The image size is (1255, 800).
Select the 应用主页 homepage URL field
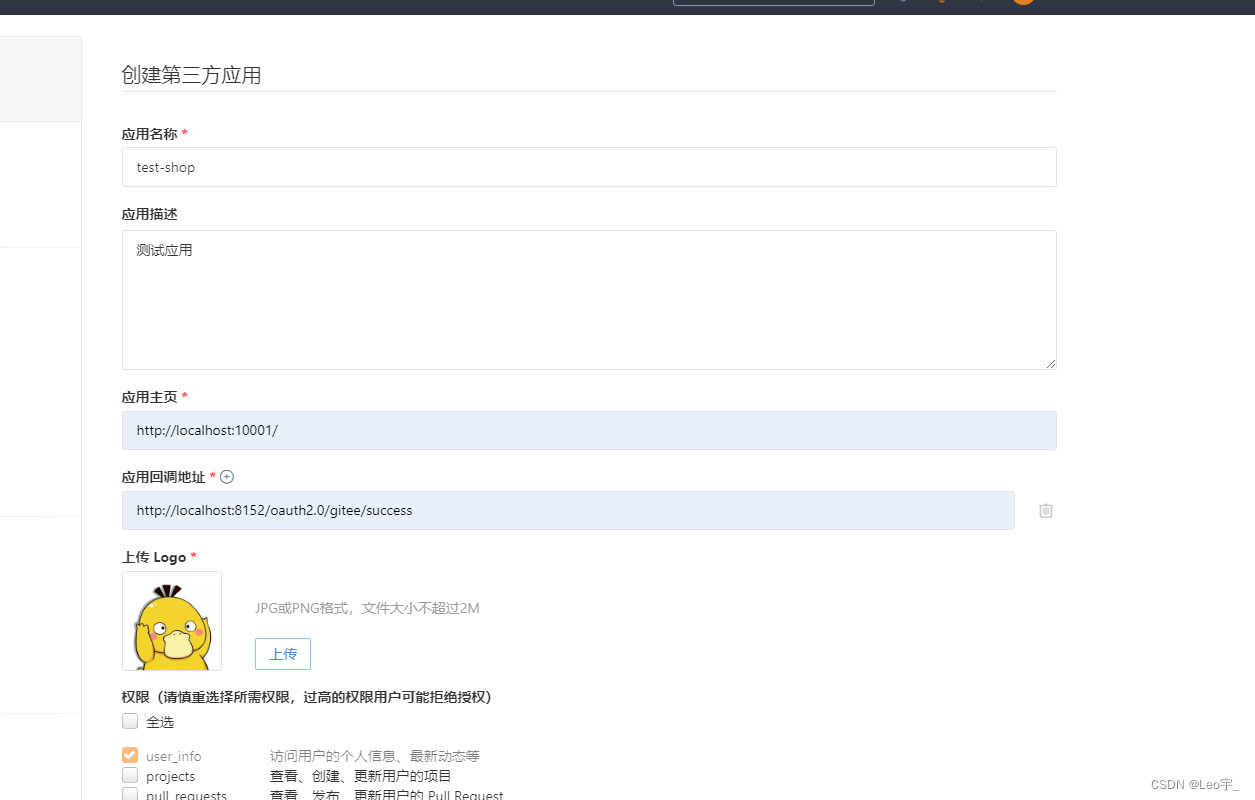(x=588, y=430)
